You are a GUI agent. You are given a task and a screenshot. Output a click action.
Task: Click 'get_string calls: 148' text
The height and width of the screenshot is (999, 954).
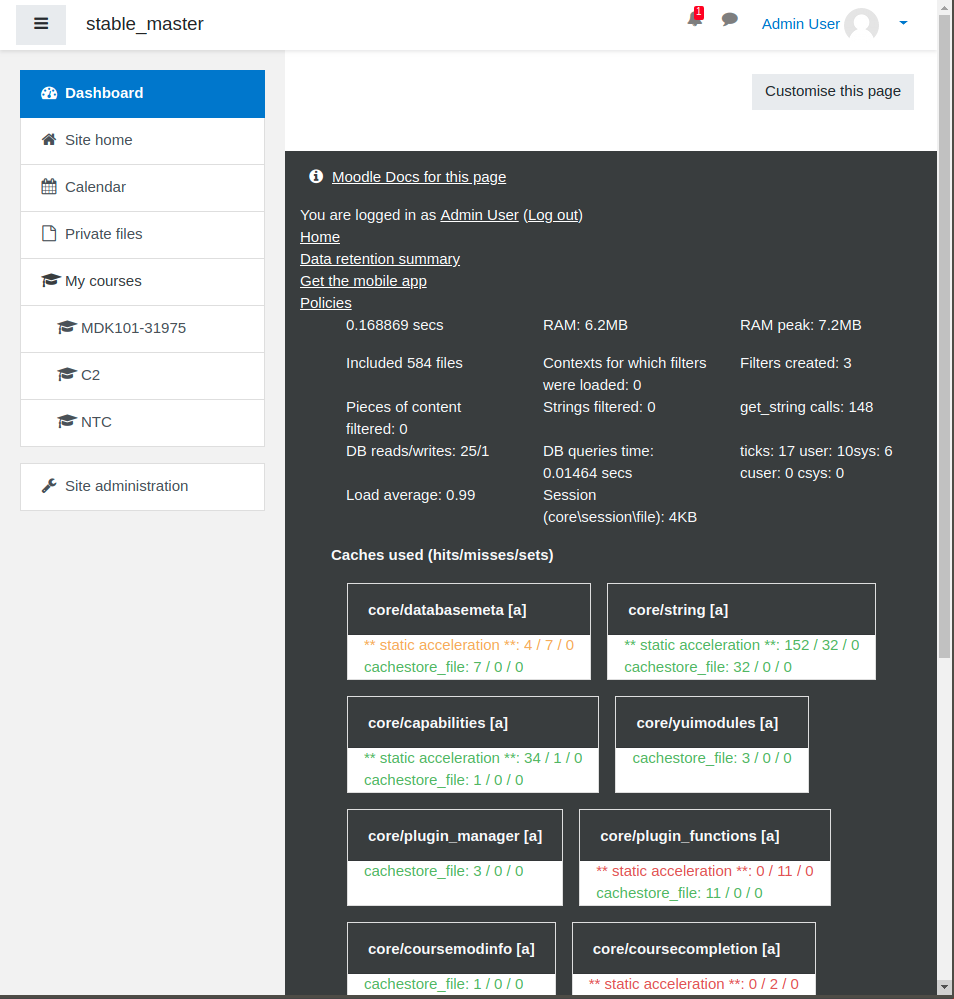point(806,407)
